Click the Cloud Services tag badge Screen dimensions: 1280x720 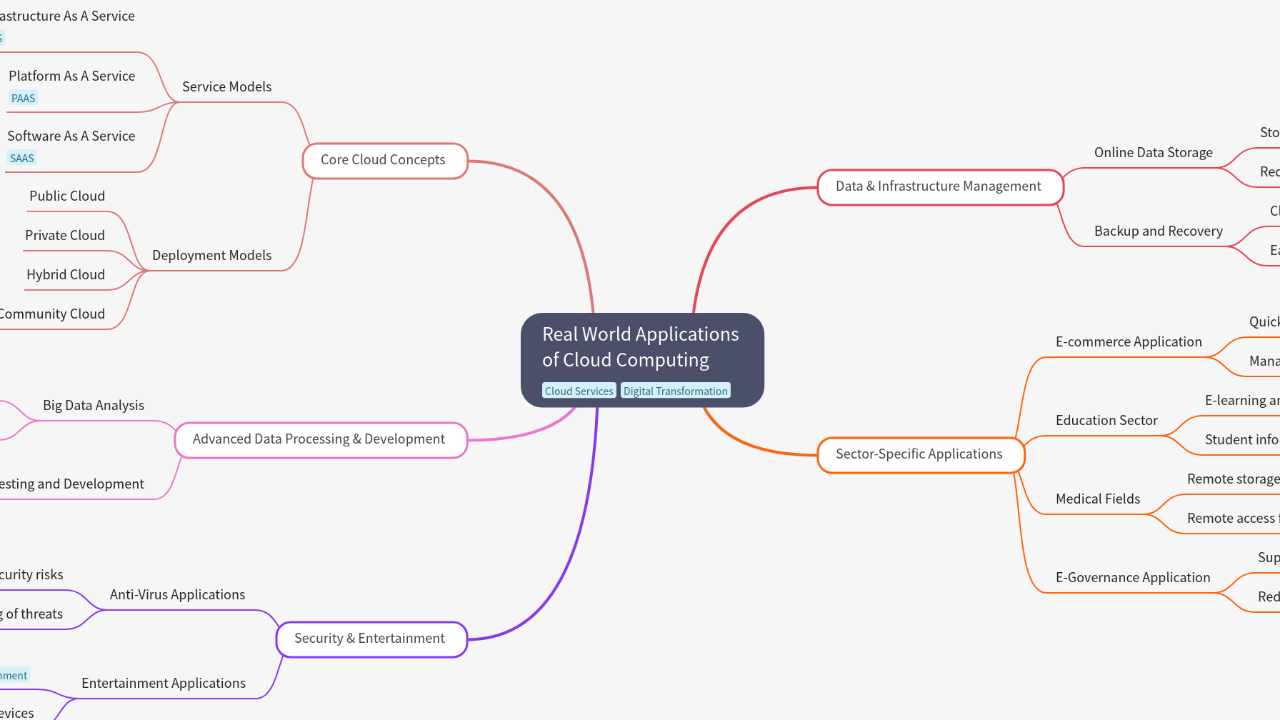tap(578, 391)
